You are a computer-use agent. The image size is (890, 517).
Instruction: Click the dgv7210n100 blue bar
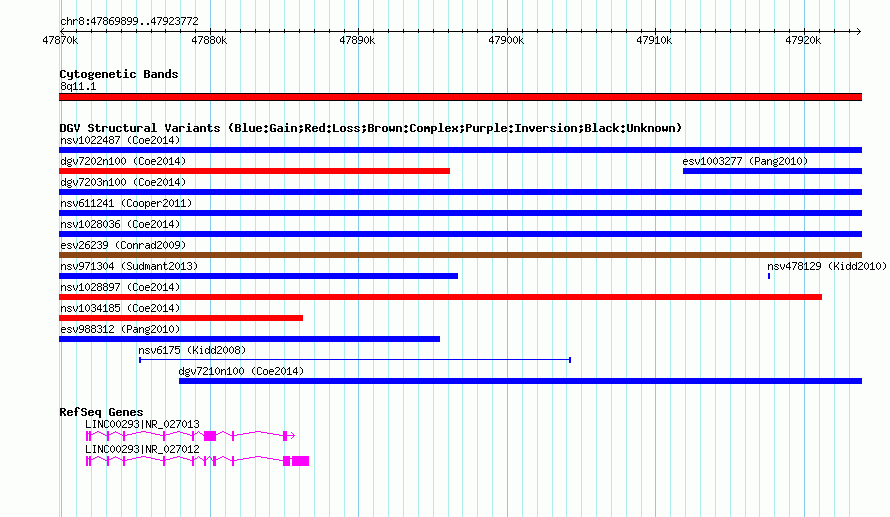click(520, 381)
